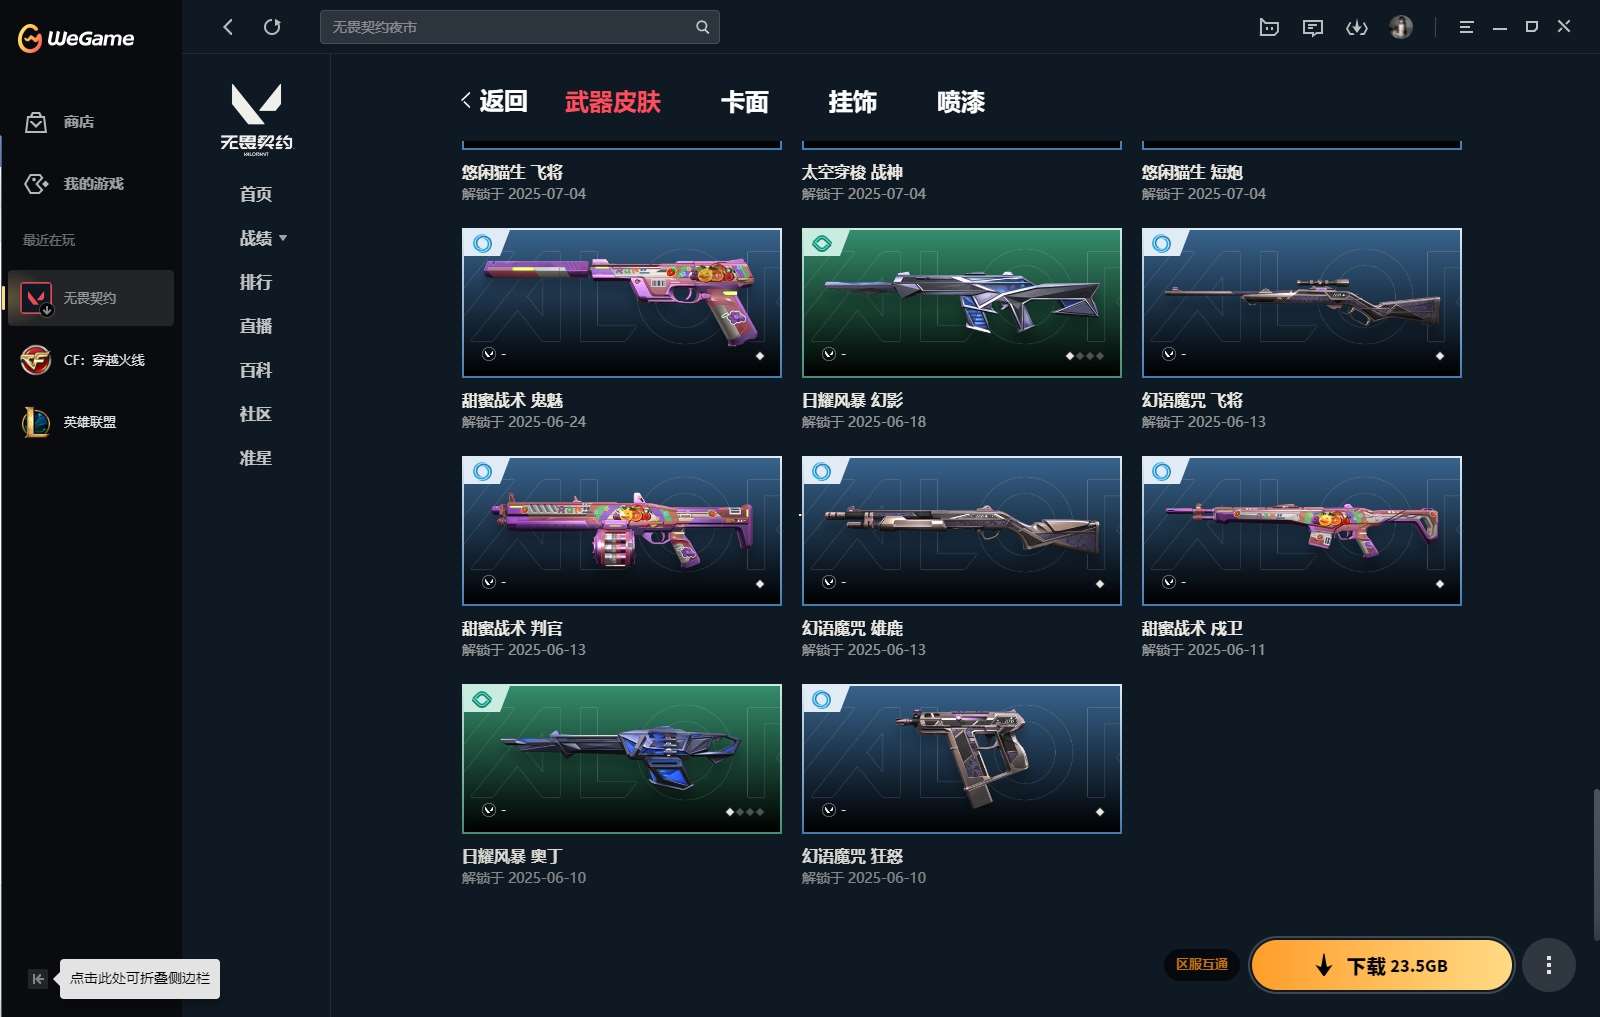Switch to the 卡面 tab
The image size is (1600, 1017).
(x=744, y=102)
